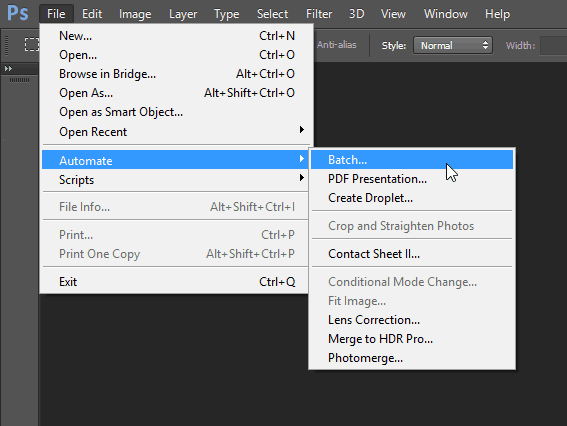This screenshot has height=426, width=567.
Task: Click the Width input field
Action: [x=553, y=46]
